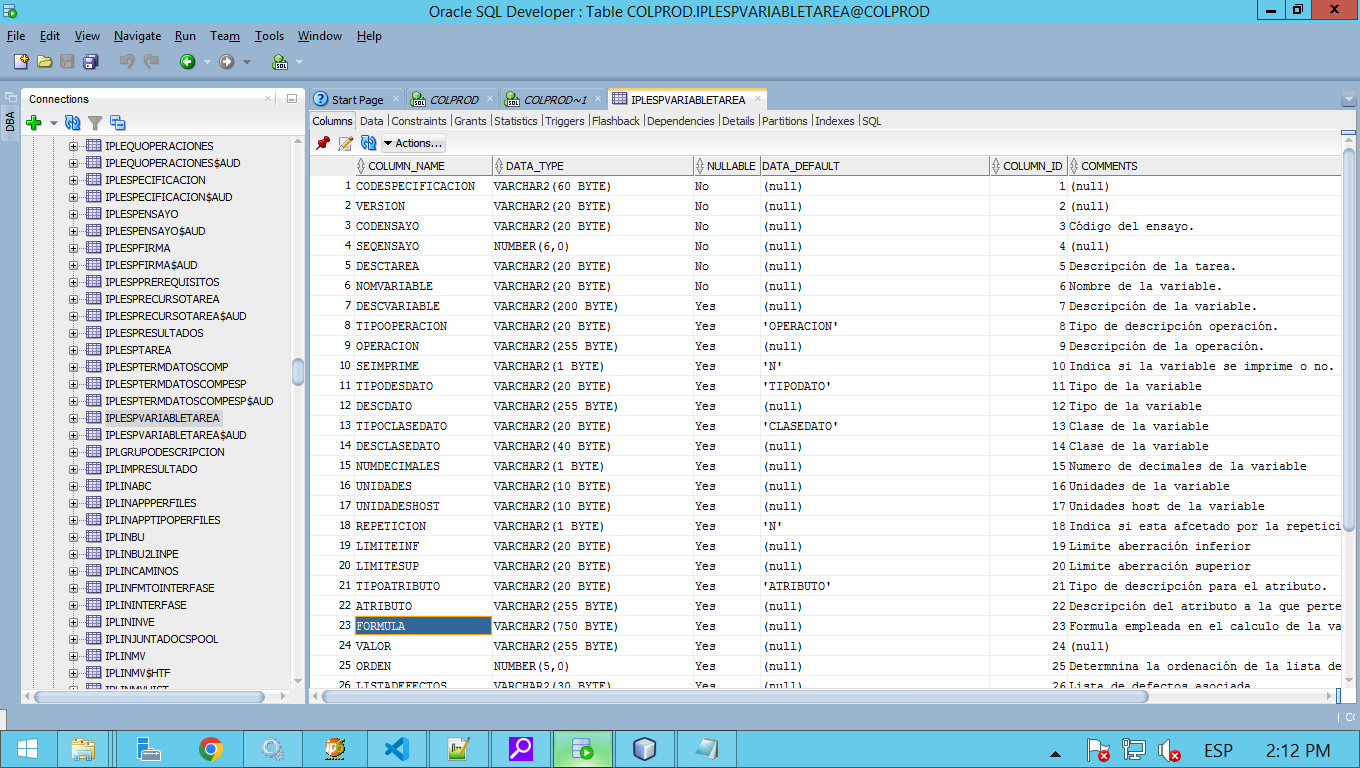Select IPLGRUPODESCRIPCION table in the tree

point(164,452)
